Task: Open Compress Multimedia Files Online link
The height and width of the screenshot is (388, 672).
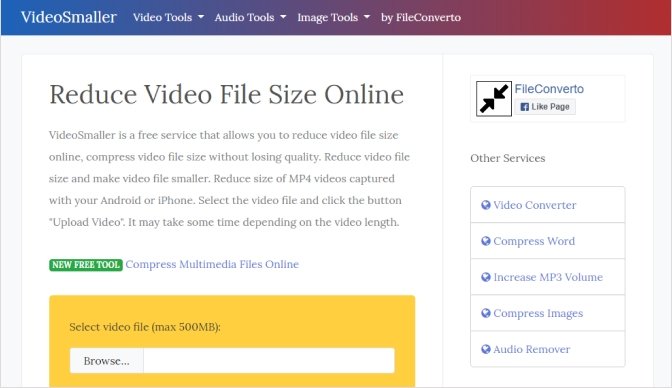Action: pos(212,264)
